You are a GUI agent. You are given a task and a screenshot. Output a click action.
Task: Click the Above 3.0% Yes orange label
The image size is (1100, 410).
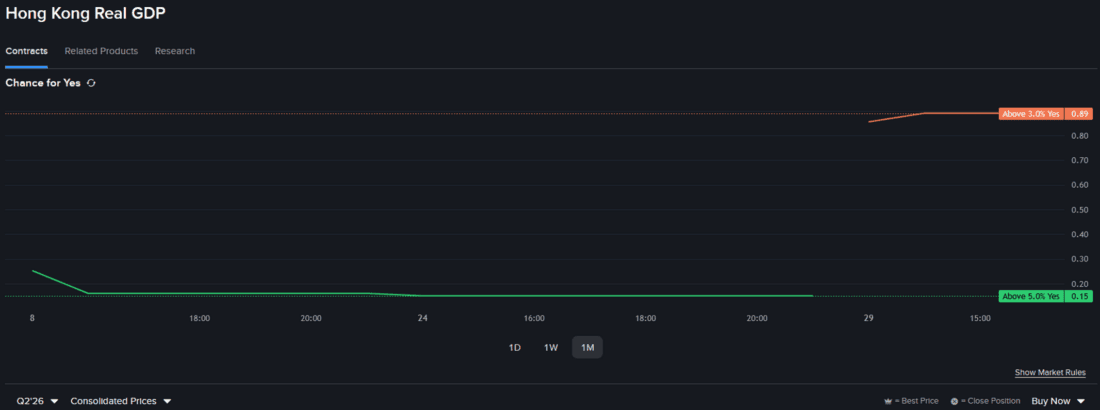[x=1031, y=114]
